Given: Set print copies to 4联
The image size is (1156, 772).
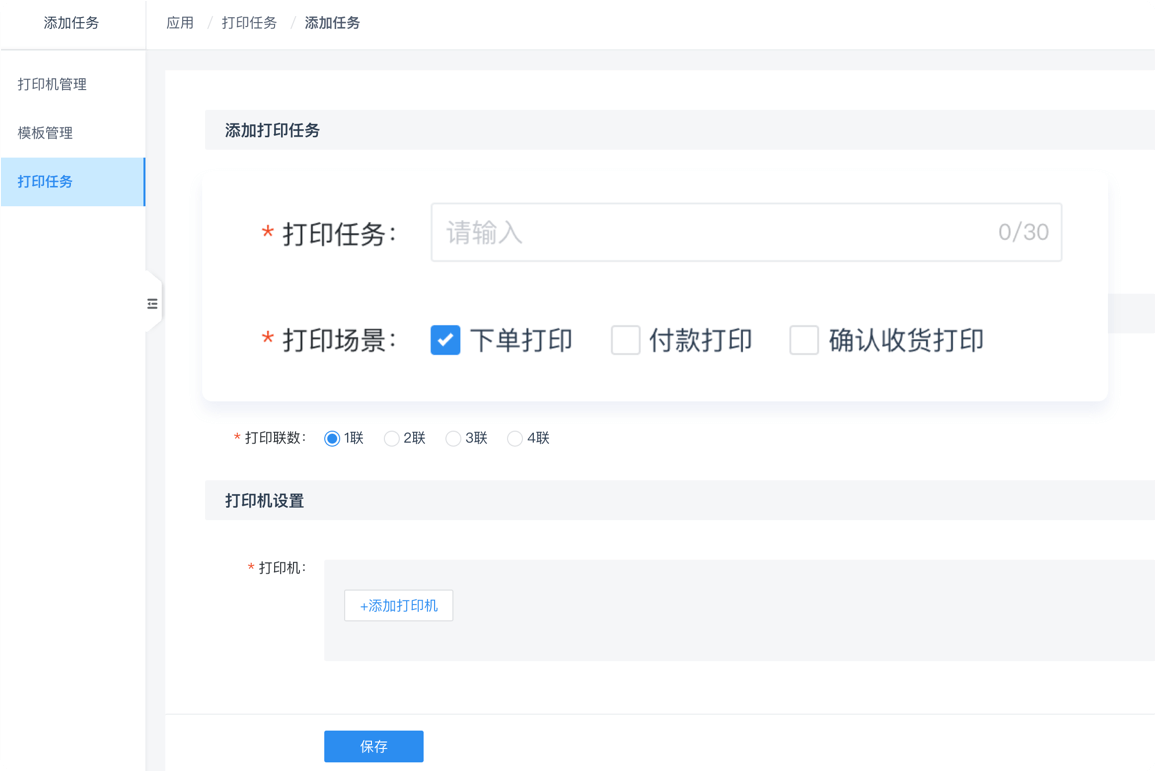Looking at the screenshot, I should (515, 439).
